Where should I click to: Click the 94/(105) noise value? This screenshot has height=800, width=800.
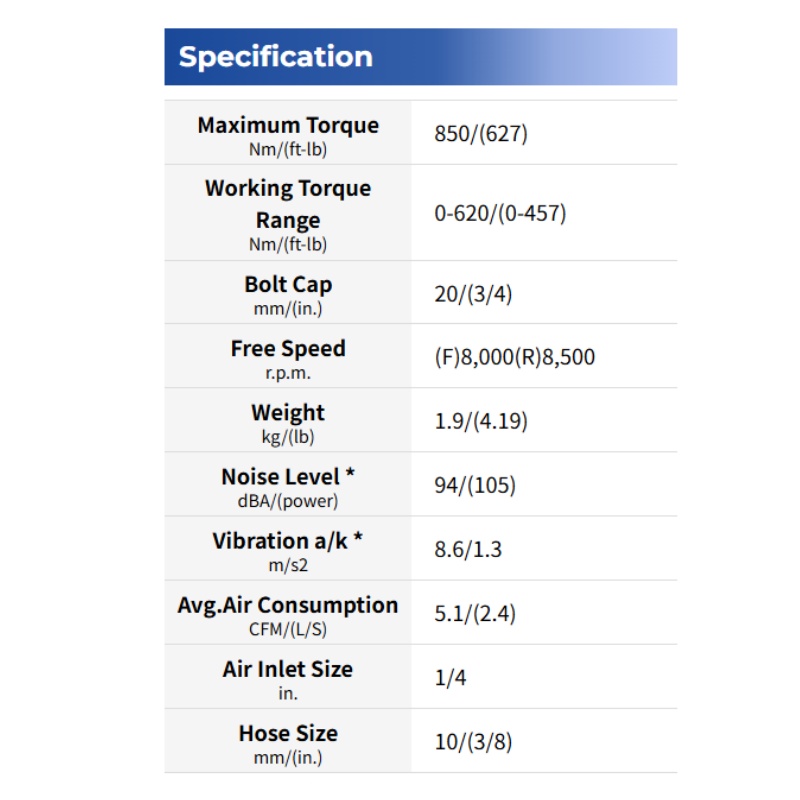tap(474, 485)
